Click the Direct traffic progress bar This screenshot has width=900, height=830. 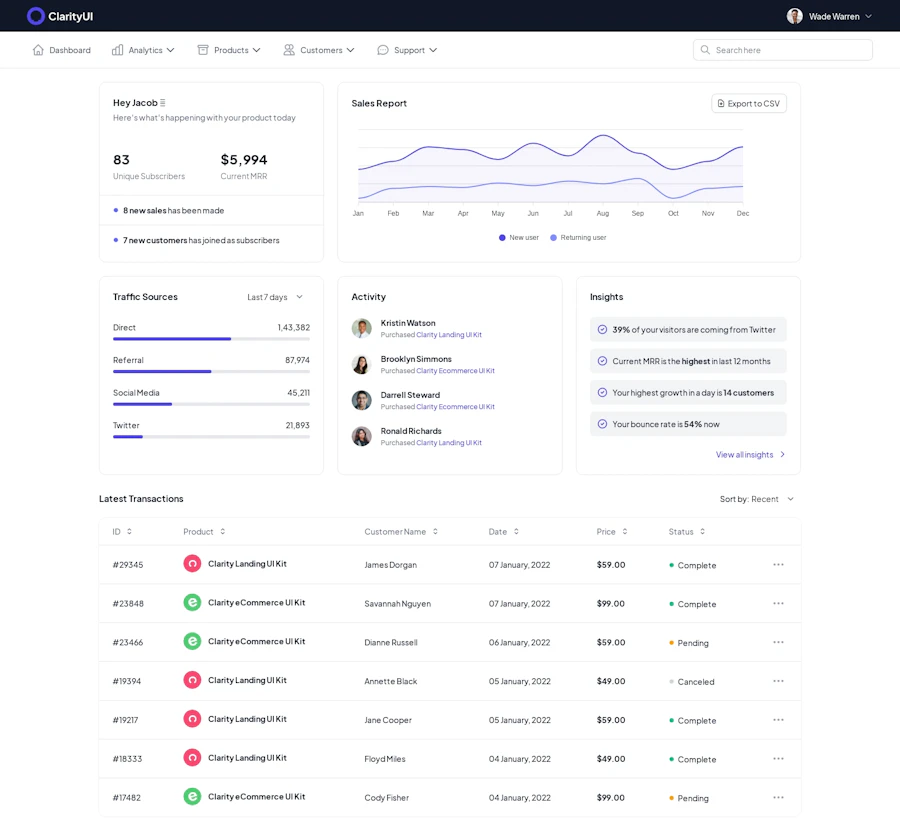211,339
